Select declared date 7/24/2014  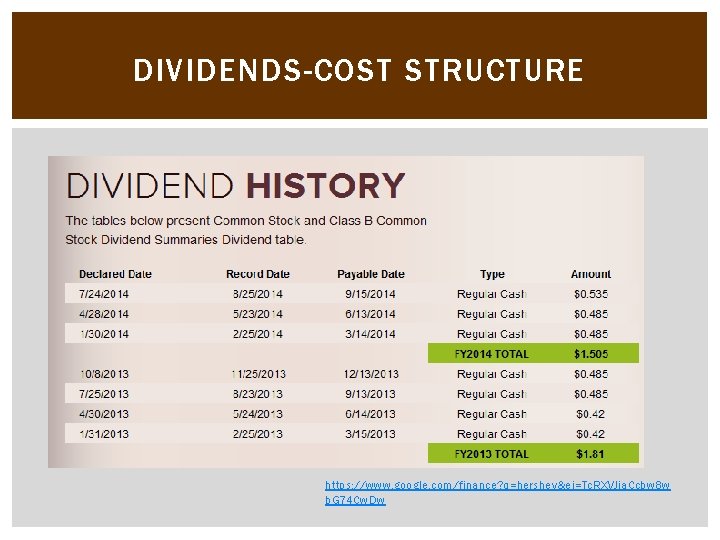pos(104,294)
